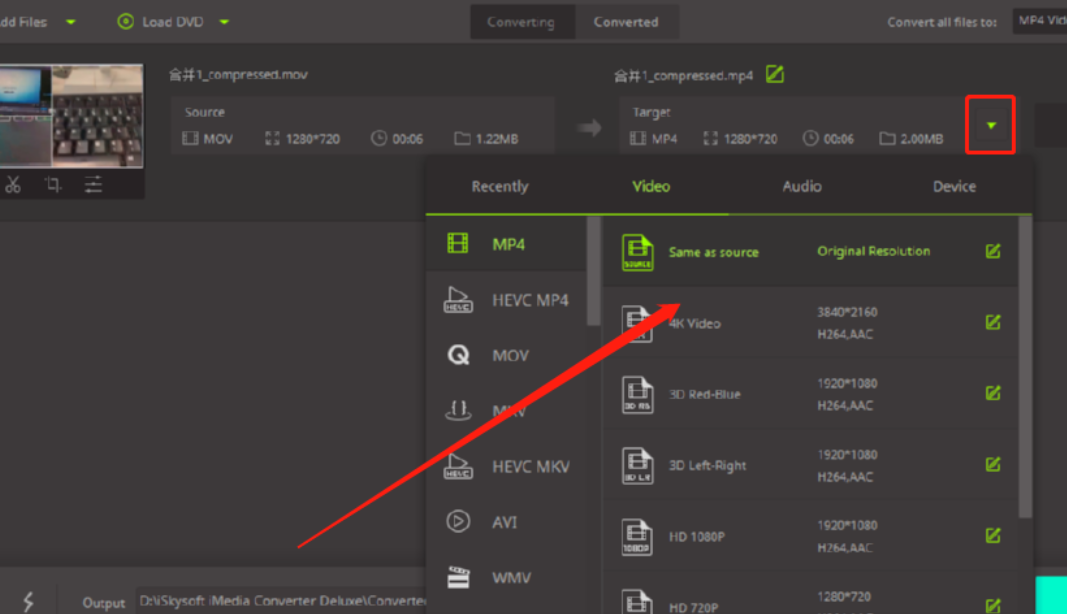Expand the target format dropdown arrow

[x=990, y=125]
